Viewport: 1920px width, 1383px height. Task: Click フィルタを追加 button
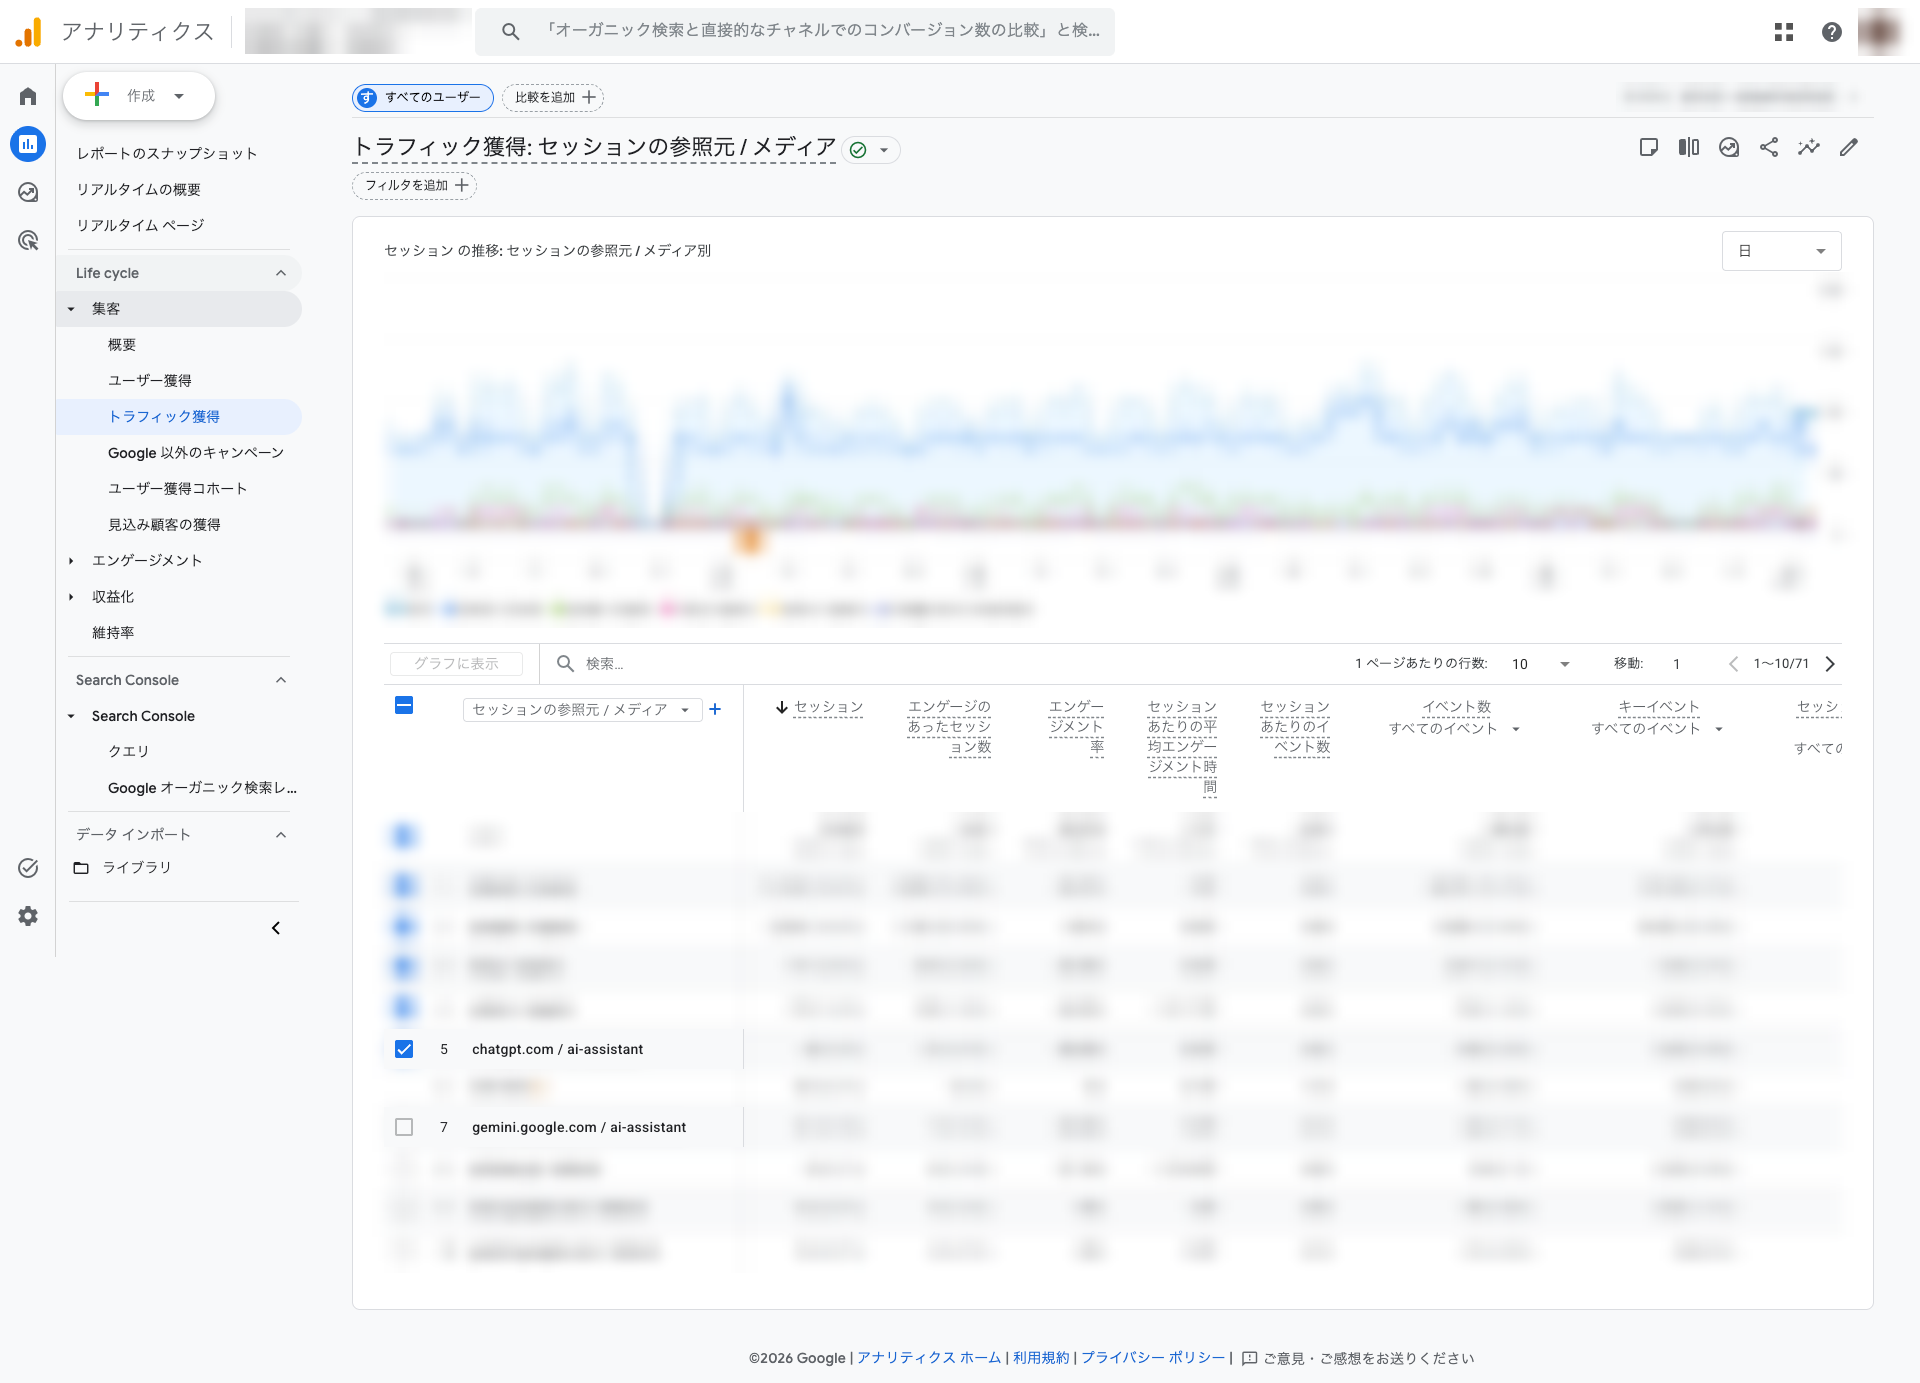[414, 185]
